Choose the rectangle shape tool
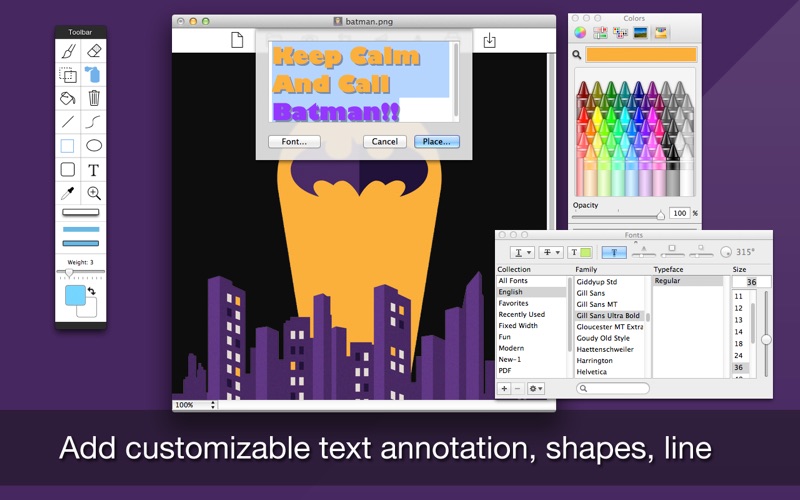This screenshot has width=800, height=500. point(67,145)
